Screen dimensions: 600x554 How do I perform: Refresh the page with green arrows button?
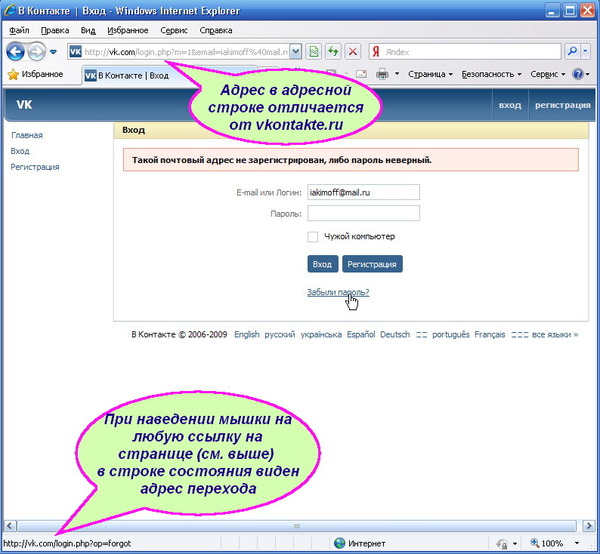coord(333,52)
